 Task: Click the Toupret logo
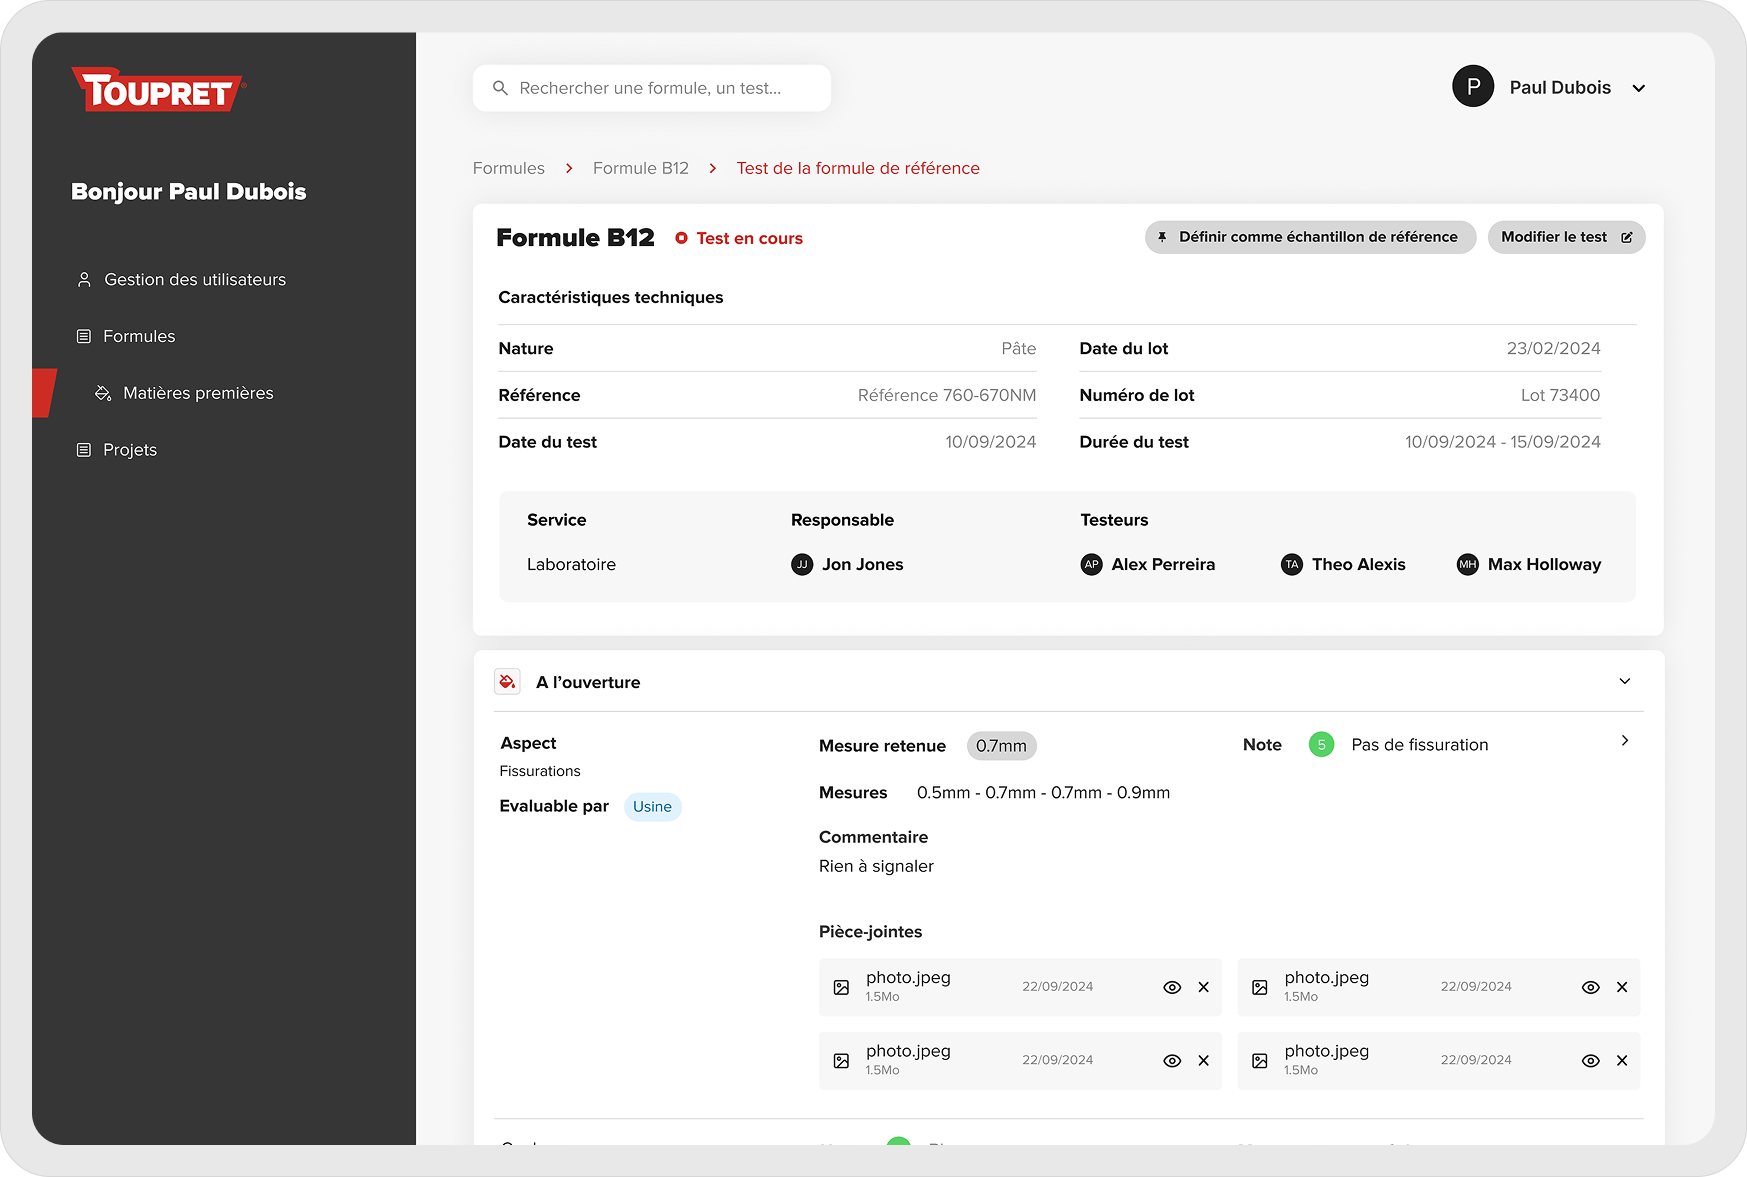[158, 90]
